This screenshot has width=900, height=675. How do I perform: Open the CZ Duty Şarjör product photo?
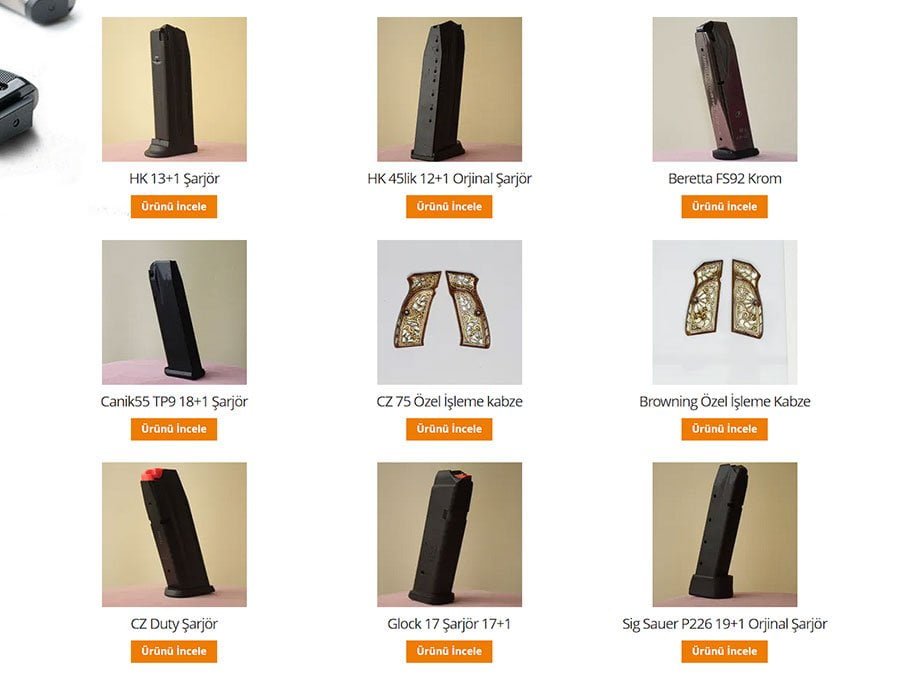click(174, 534)
